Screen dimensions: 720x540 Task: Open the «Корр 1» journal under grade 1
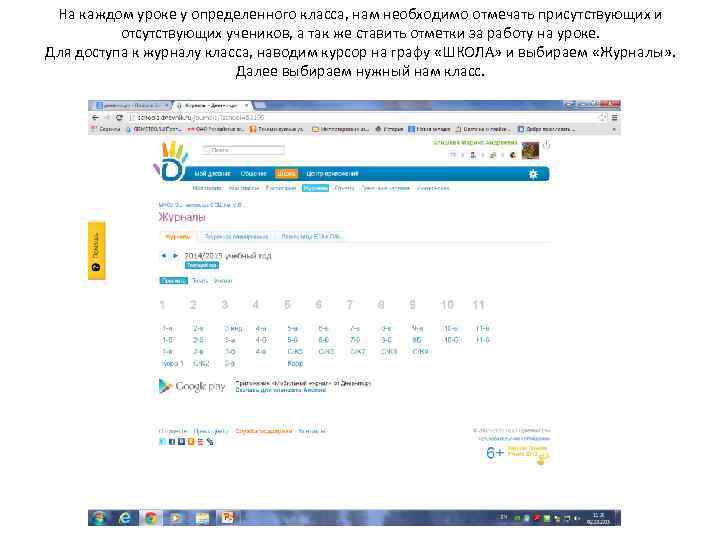(x=173, y=363)
